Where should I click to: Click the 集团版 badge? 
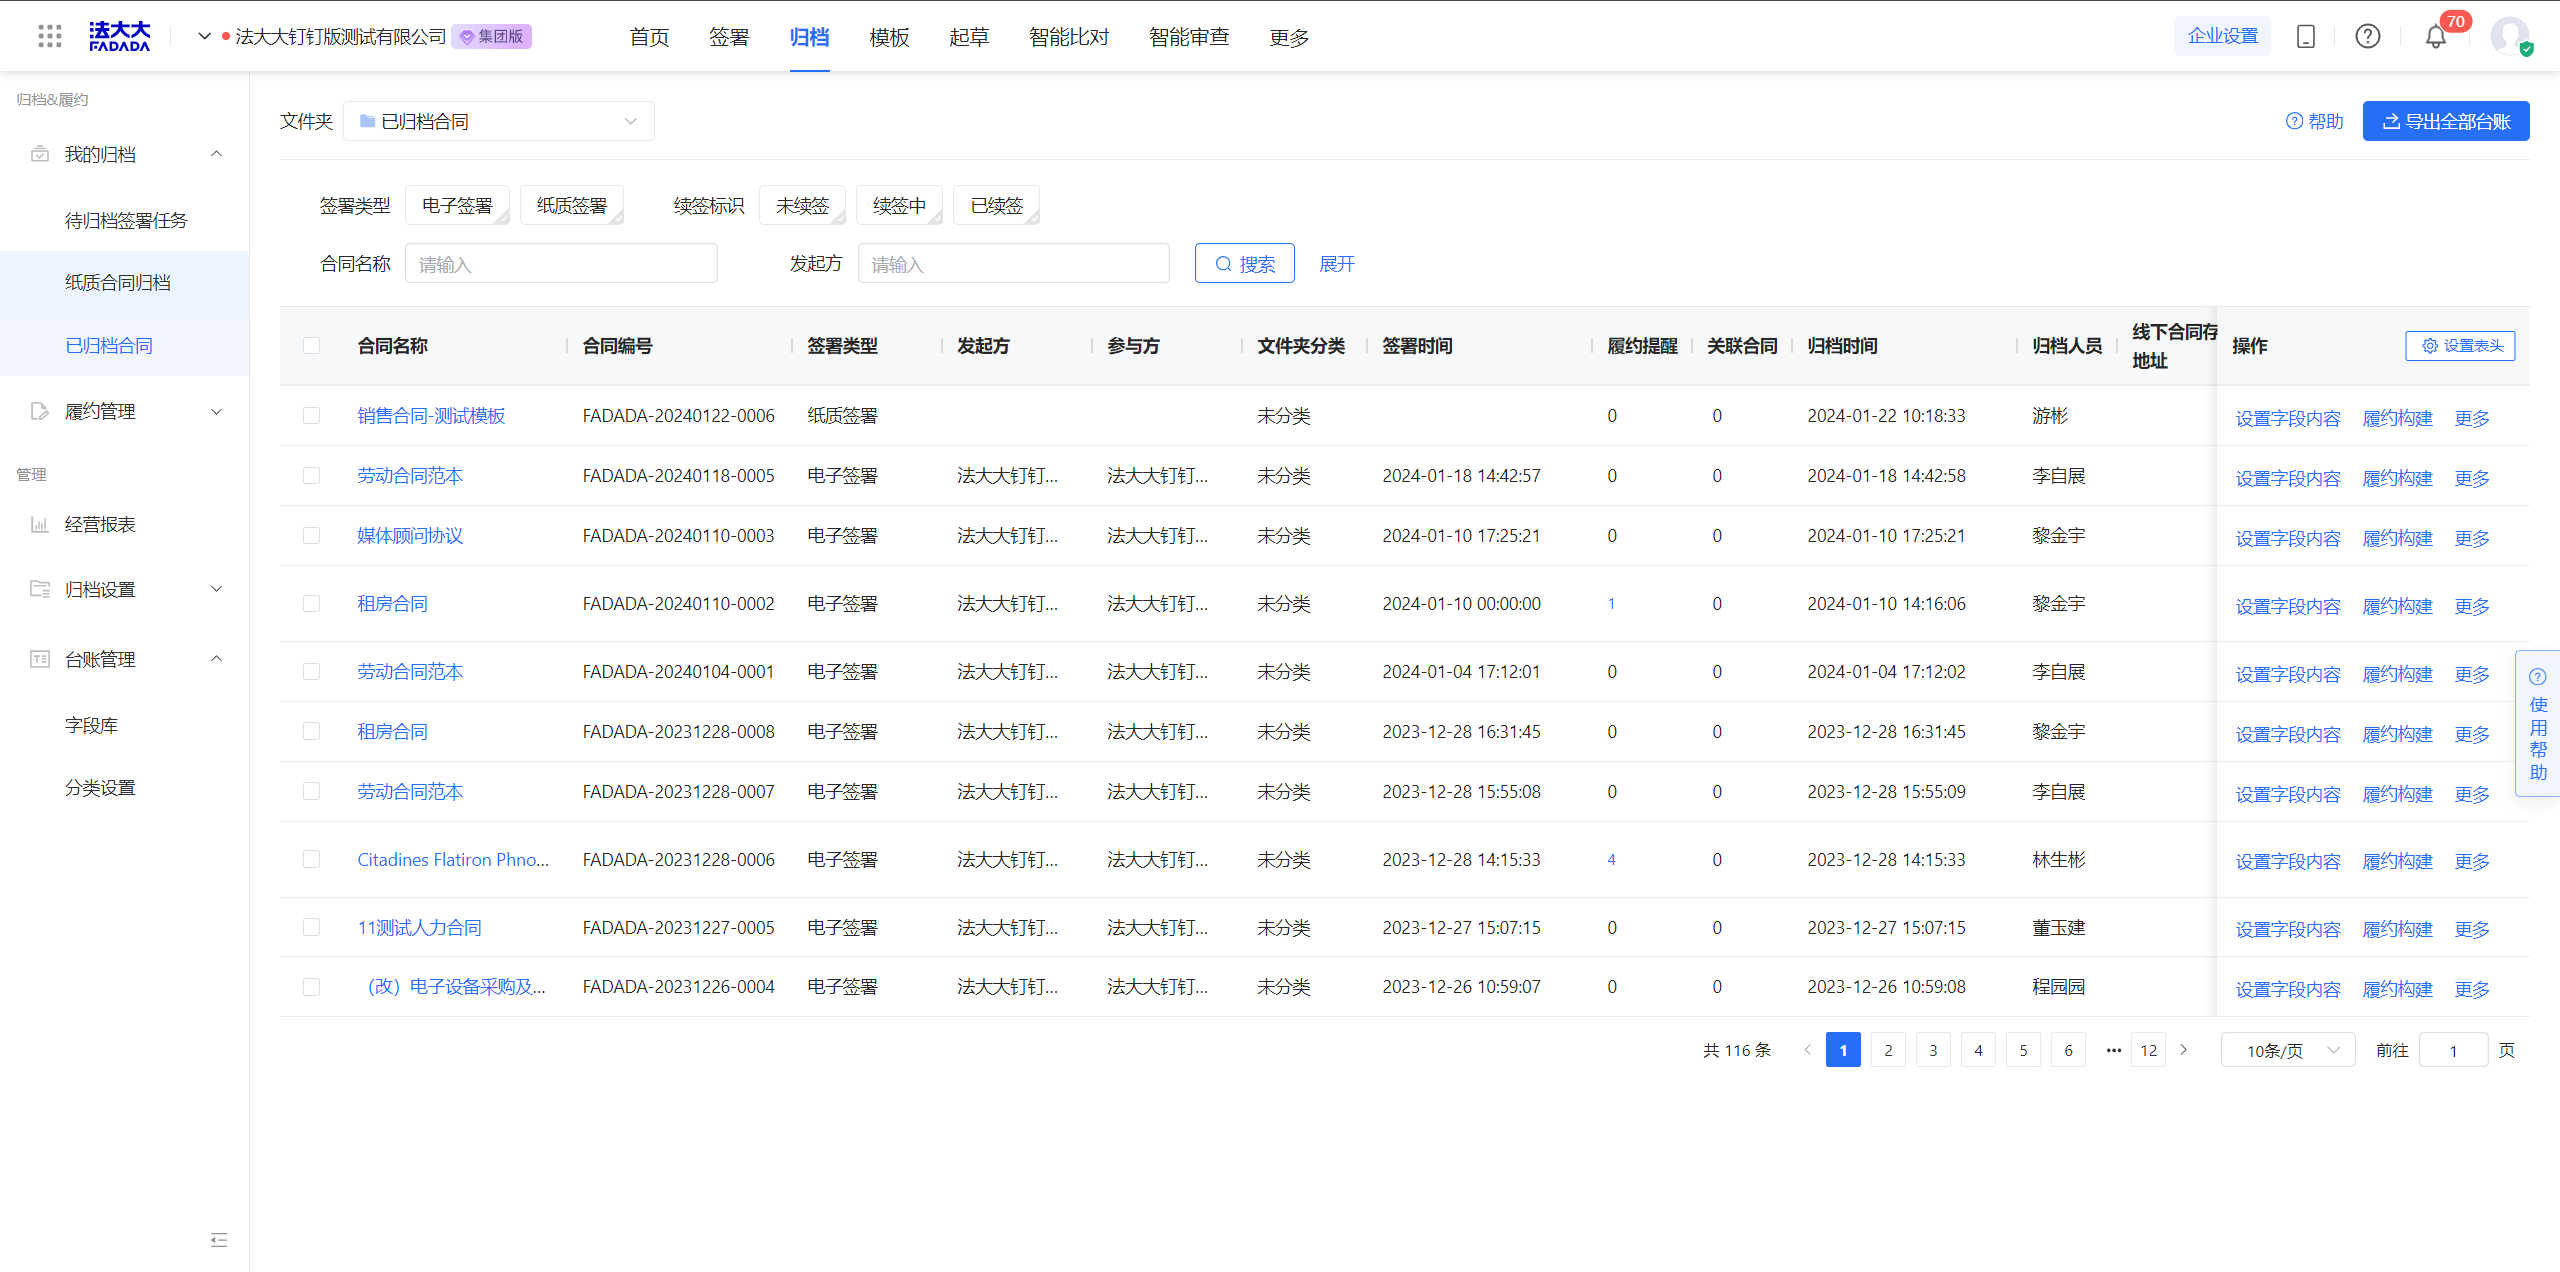point(492,37)
